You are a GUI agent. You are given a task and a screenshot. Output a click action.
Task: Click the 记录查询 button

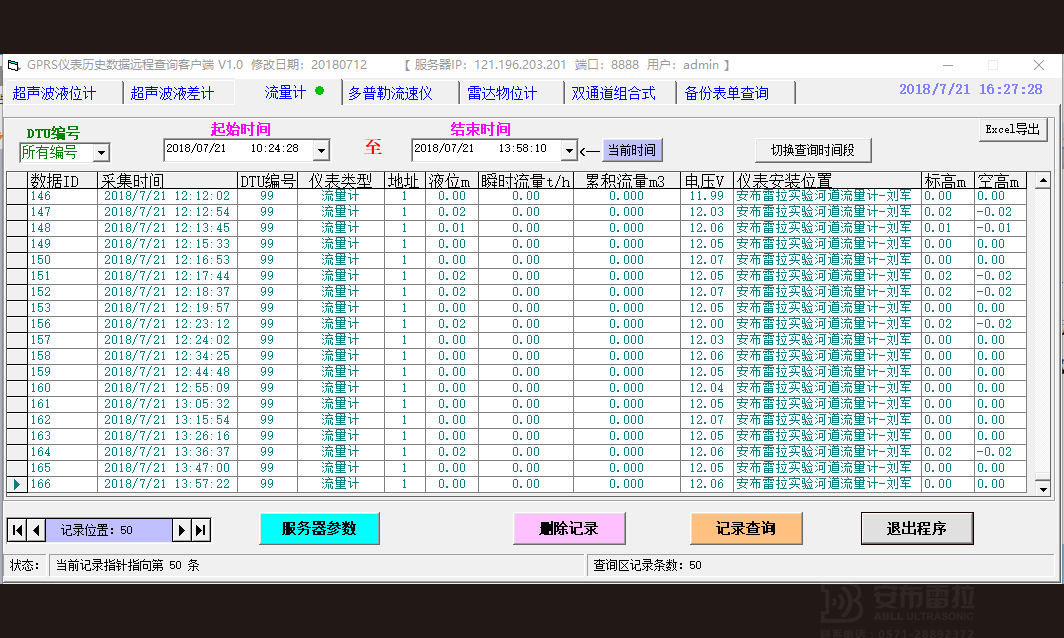(746, 528)
